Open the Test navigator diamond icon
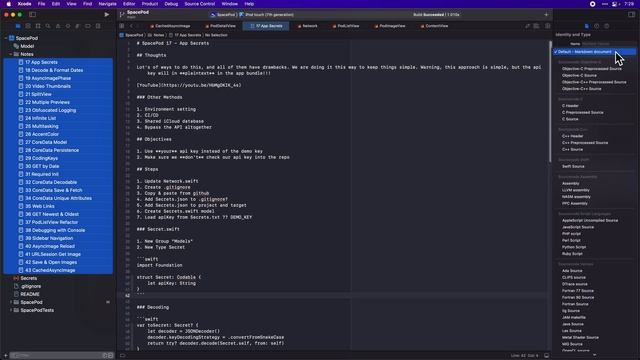640x360 pixels. pyautogui.click(x=68, y=26)
